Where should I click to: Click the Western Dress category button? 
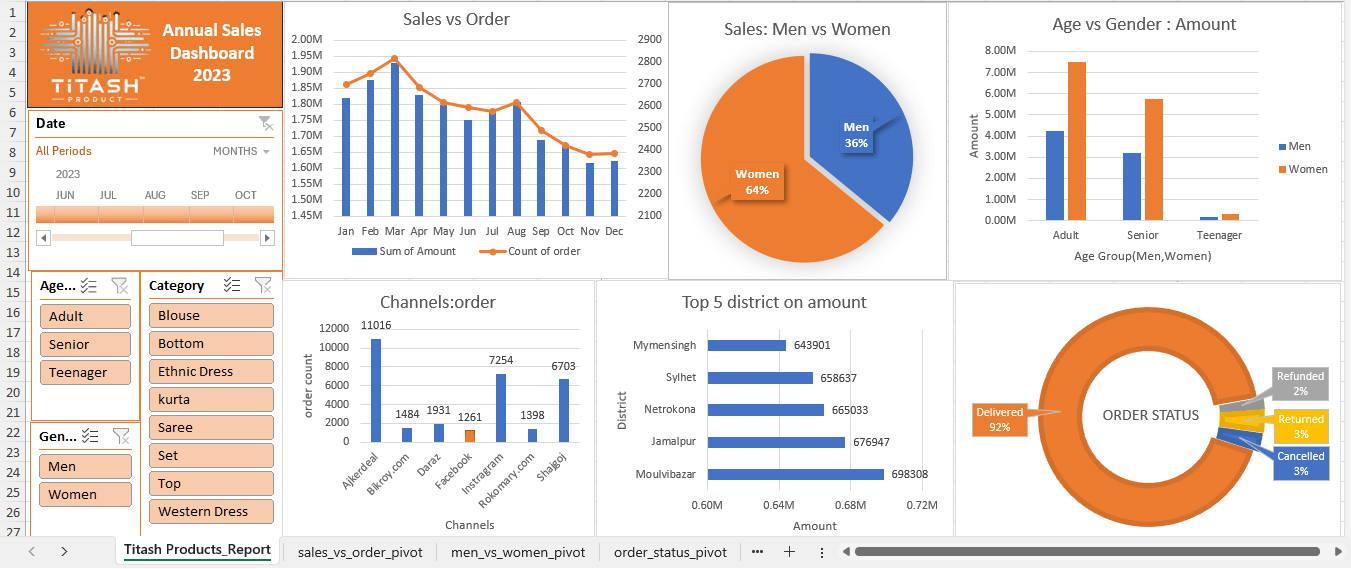pyautogui.click(x=211, y=511)
